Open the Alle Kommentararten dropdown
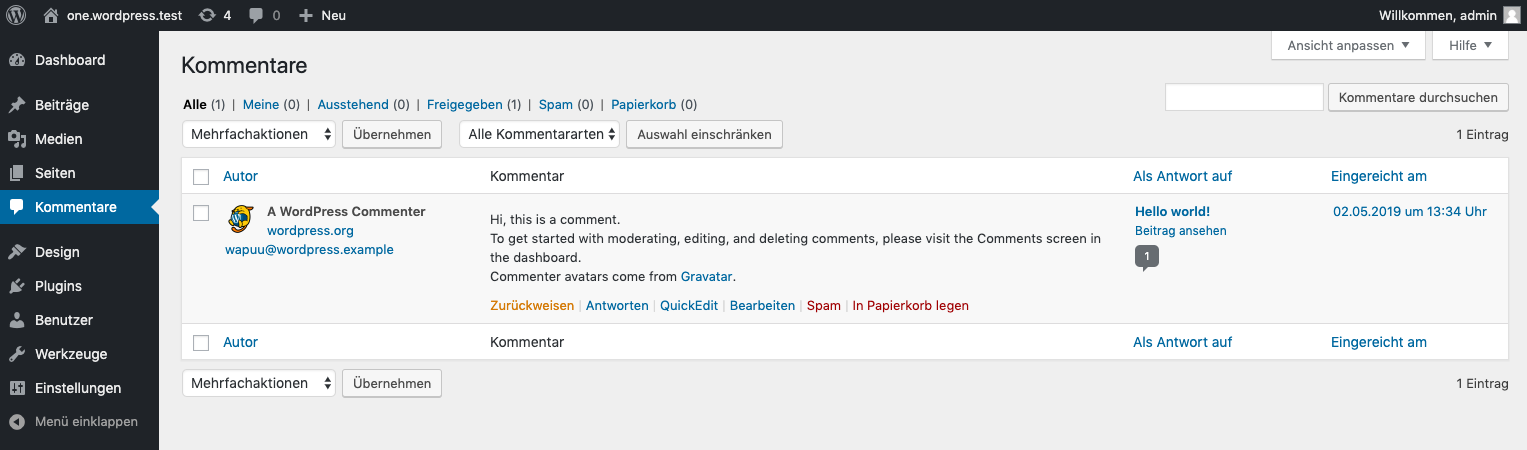1527x450 pixels. tap(540, 134)
